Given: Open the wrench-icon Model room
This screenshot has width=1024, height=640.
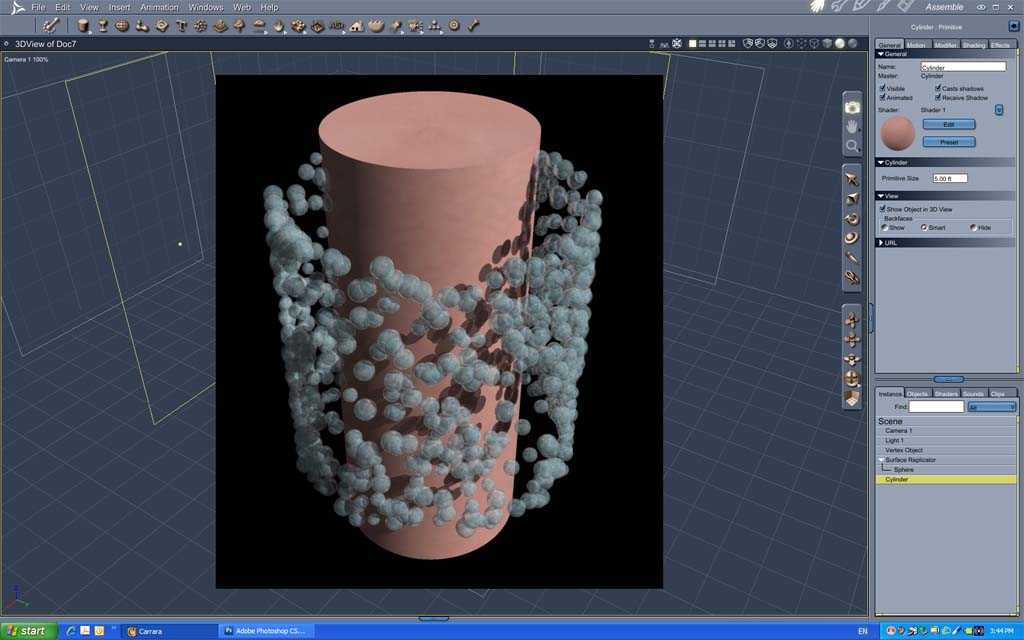Looking at the screenshot, I should coord(839,7).
